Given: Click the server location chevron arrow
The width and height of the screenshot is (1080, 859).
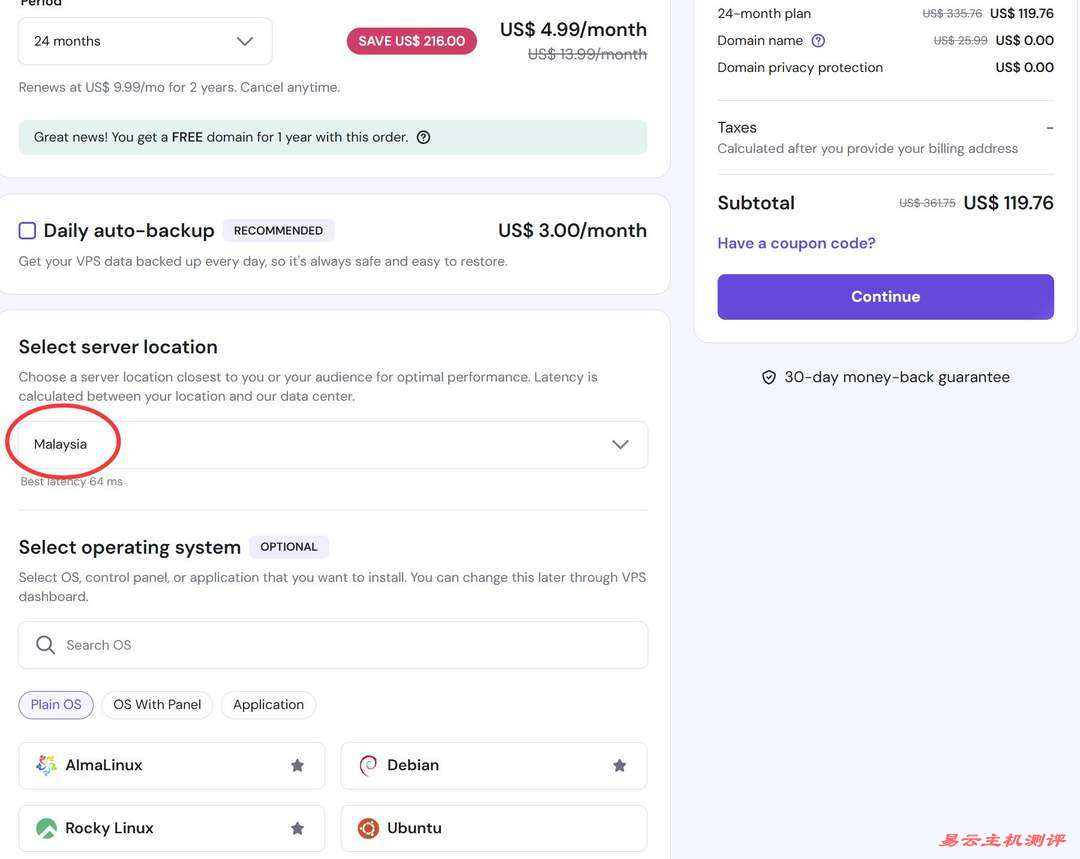Looking at the screenshot, I should click(x=620, y=445).
